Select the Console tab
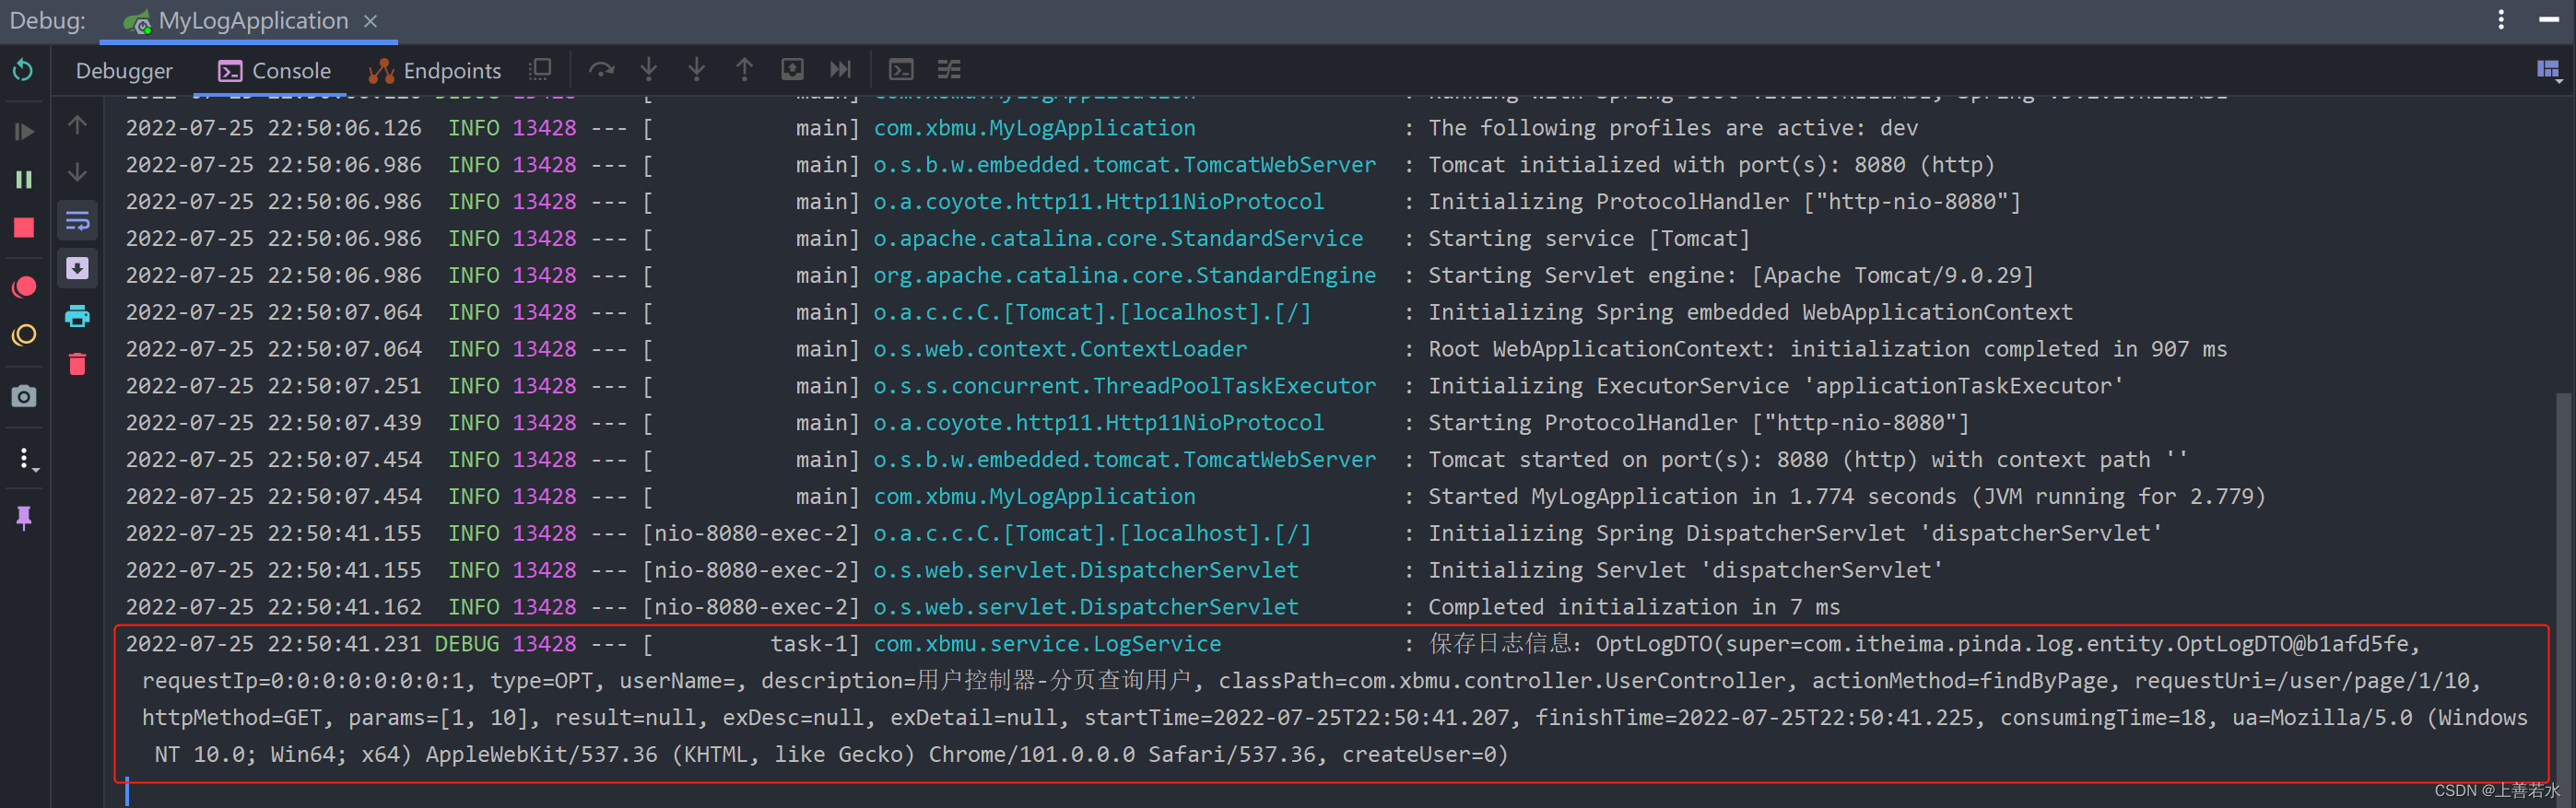Viewport: 2576px width, 808px height. [274, 70]
